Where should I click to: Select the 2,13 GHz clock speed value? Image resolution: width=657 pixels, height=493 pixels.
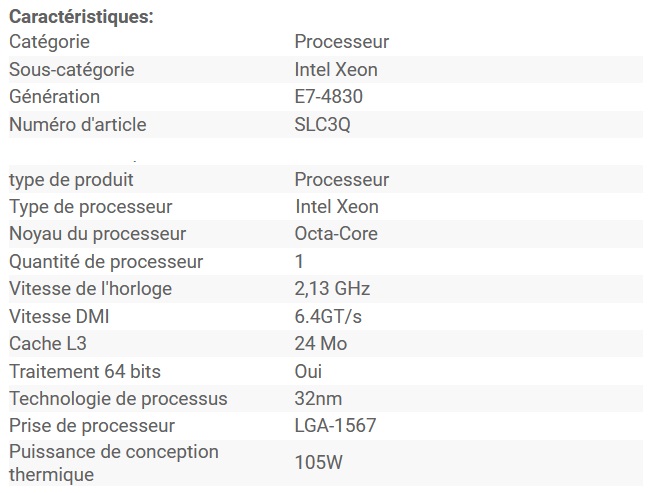(333, 289)
